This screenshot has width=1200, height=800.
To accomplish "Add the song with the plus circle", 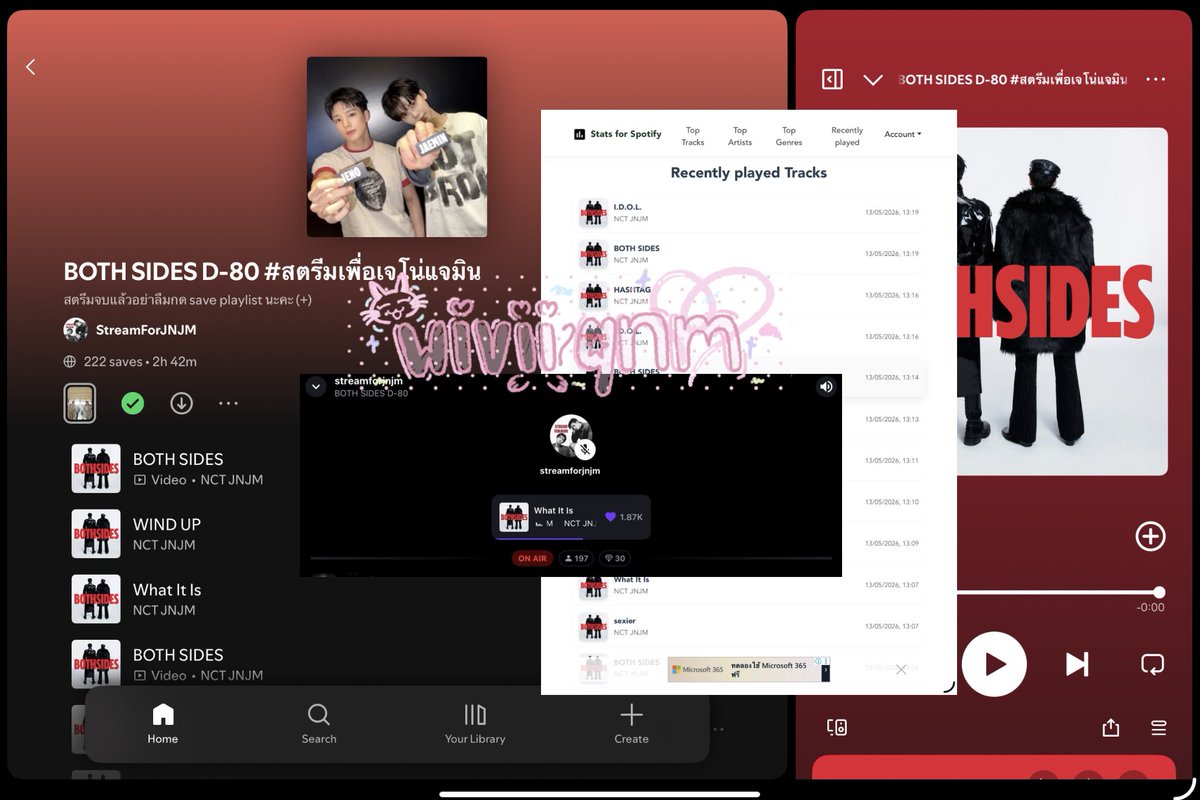I will (1151, 536).
